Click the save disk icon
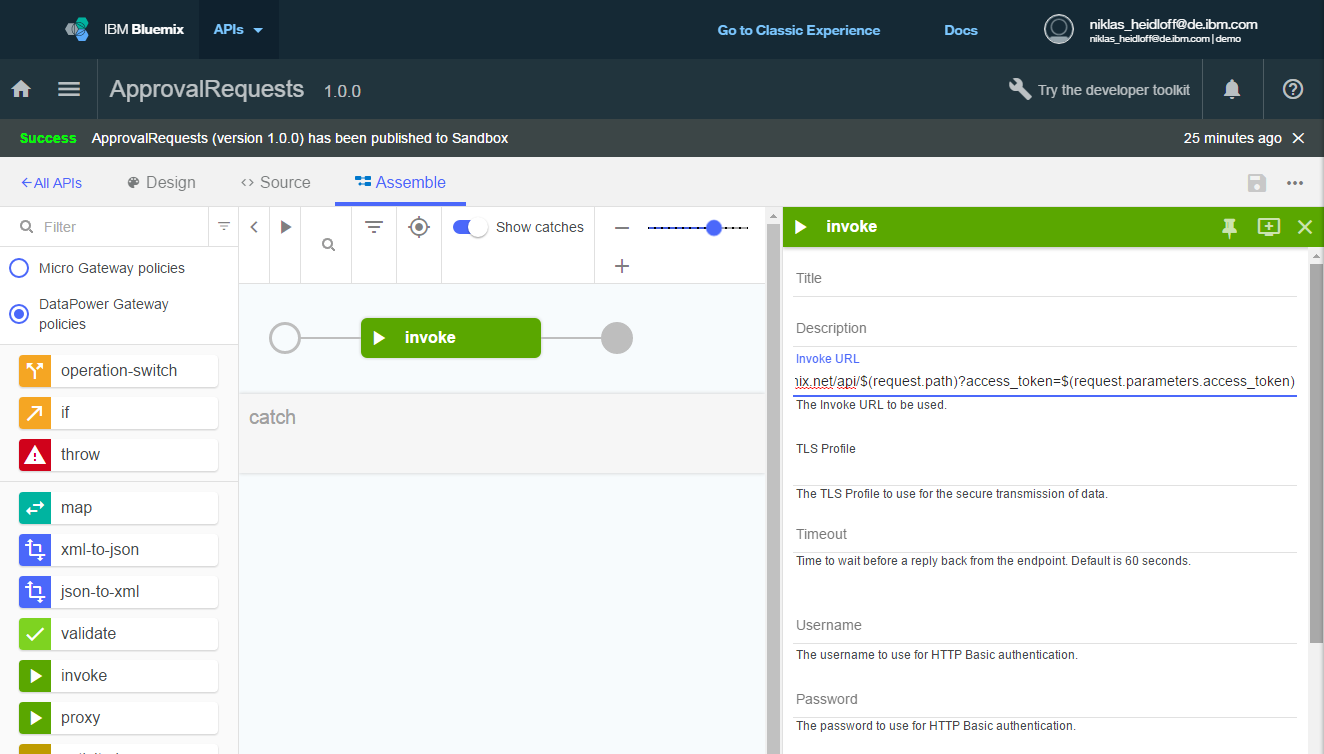Screen dimensions: 1324x754 (x=1257, y=183)
